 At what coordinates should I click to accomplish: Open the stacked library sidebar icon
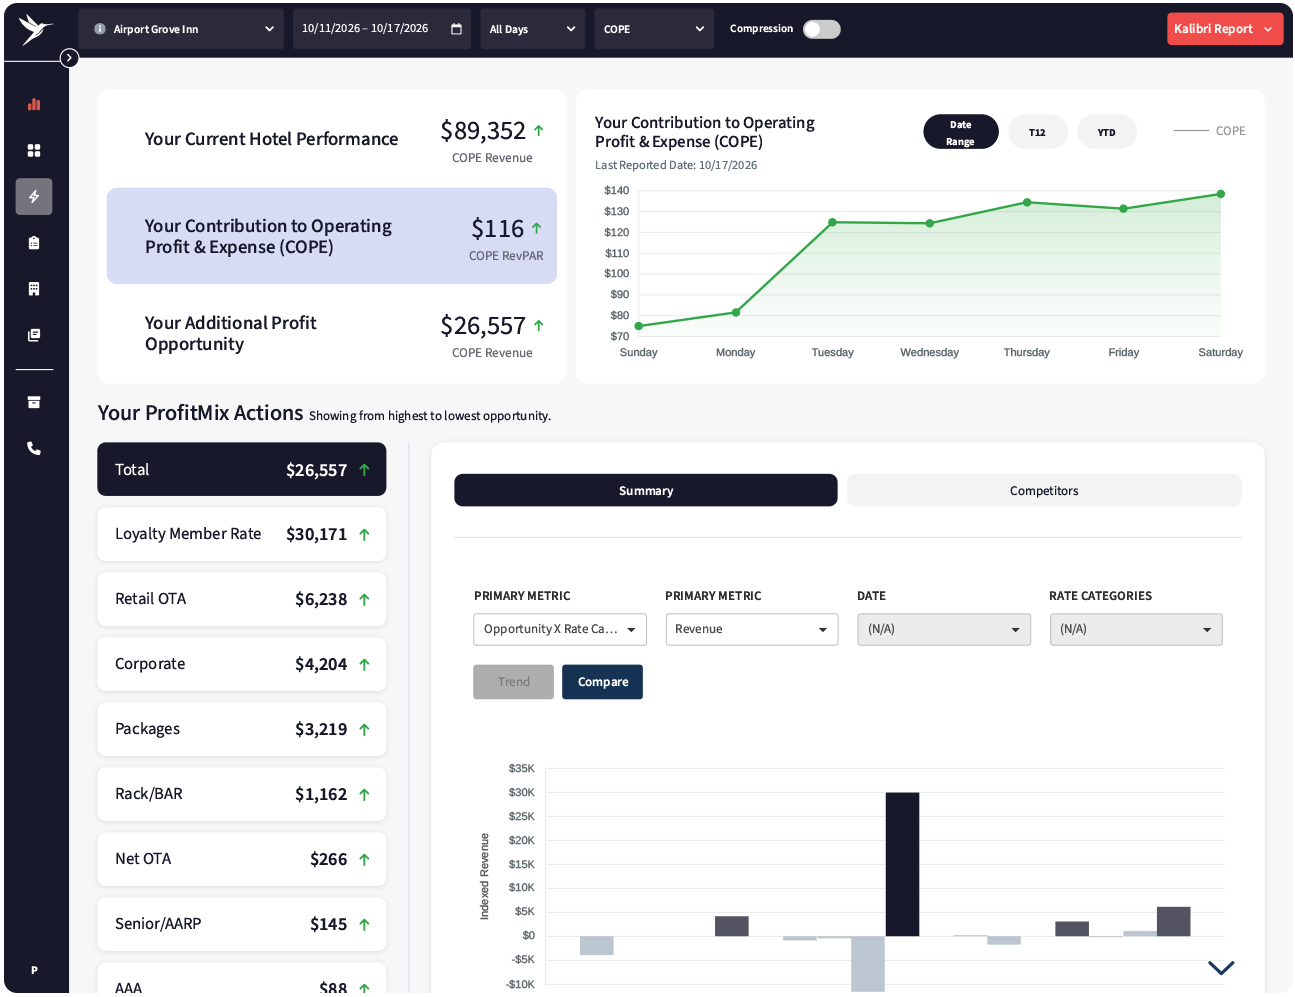coord(34,335)
